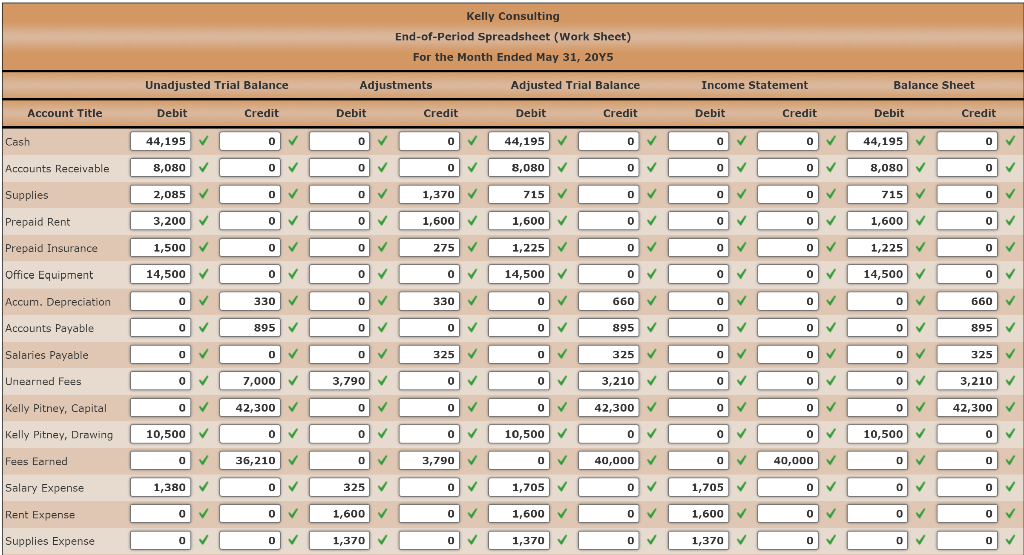Click the green checkmark beside Cash unadjusted debit

(204, 141)
